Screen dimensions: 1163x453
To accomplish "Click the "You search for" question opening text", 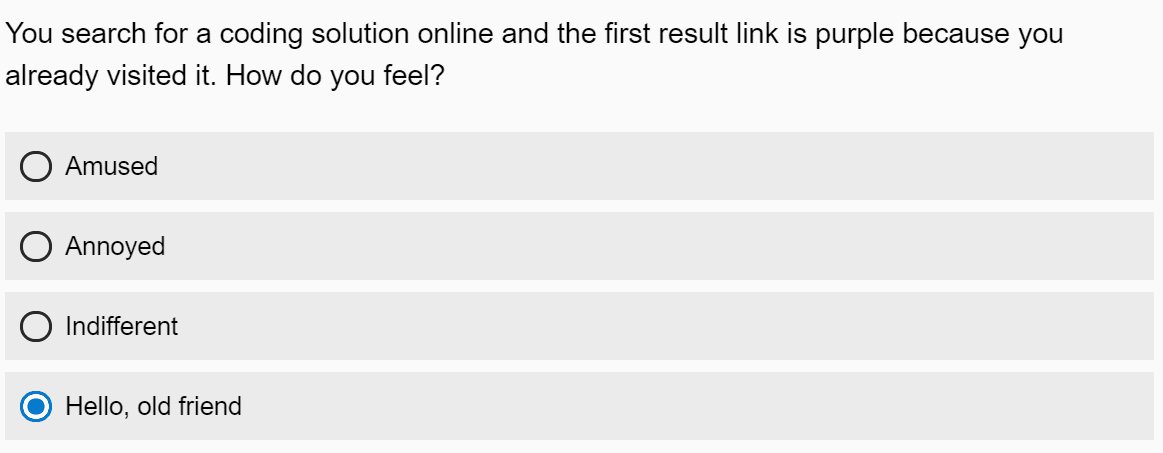I will (76, 34).
